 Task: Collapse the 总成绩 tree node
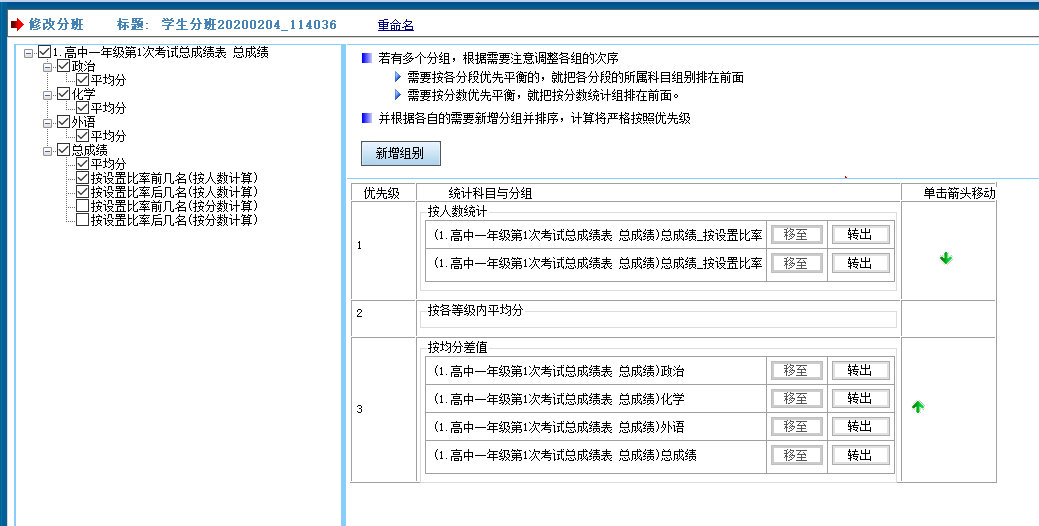[47, 150]
